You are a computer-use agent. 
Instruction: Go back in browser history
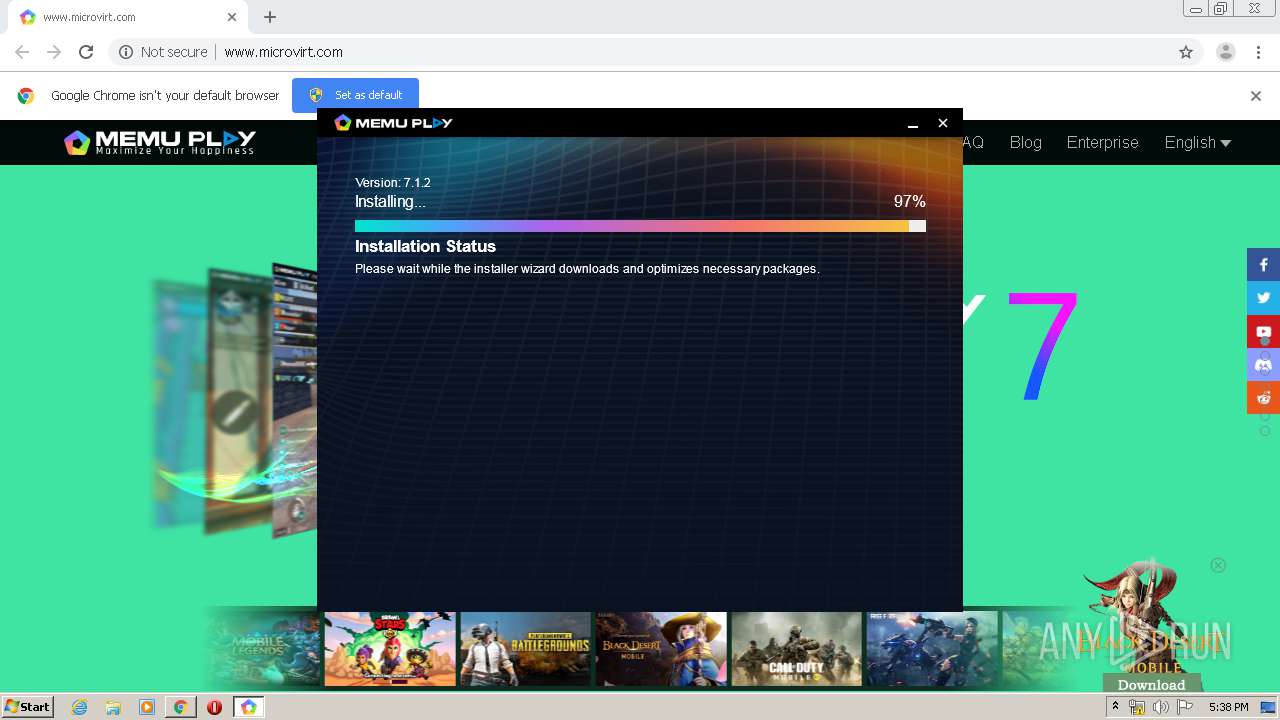click(x=22, y=52)
